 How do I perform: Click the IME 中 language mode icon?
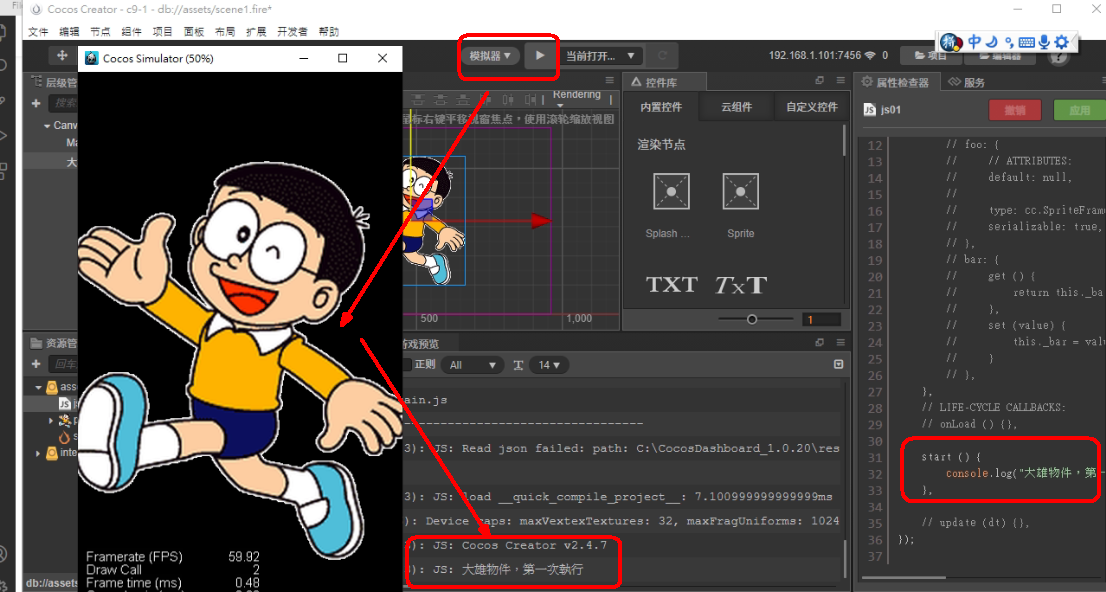tap(974, 42)
